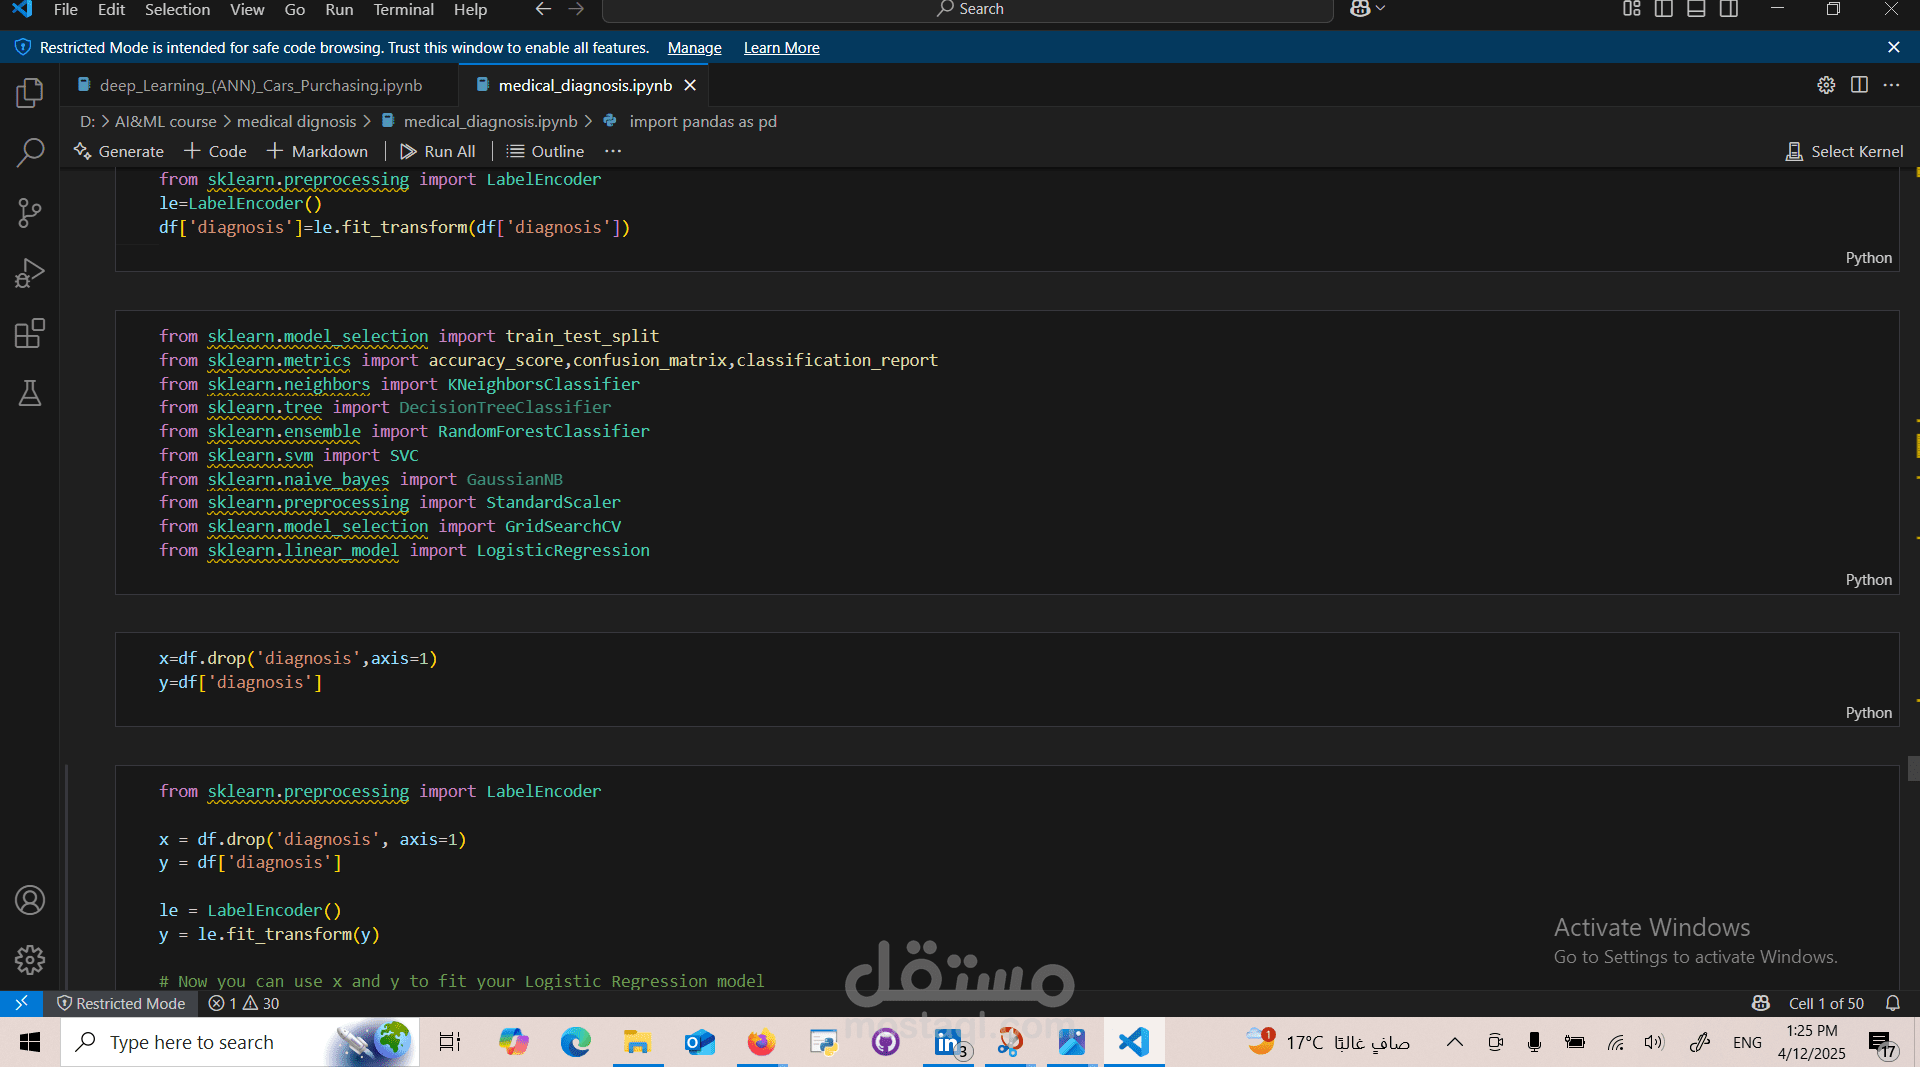Open notebook settings gear icon
1920x1067 pixels.
click(1826, 85)
